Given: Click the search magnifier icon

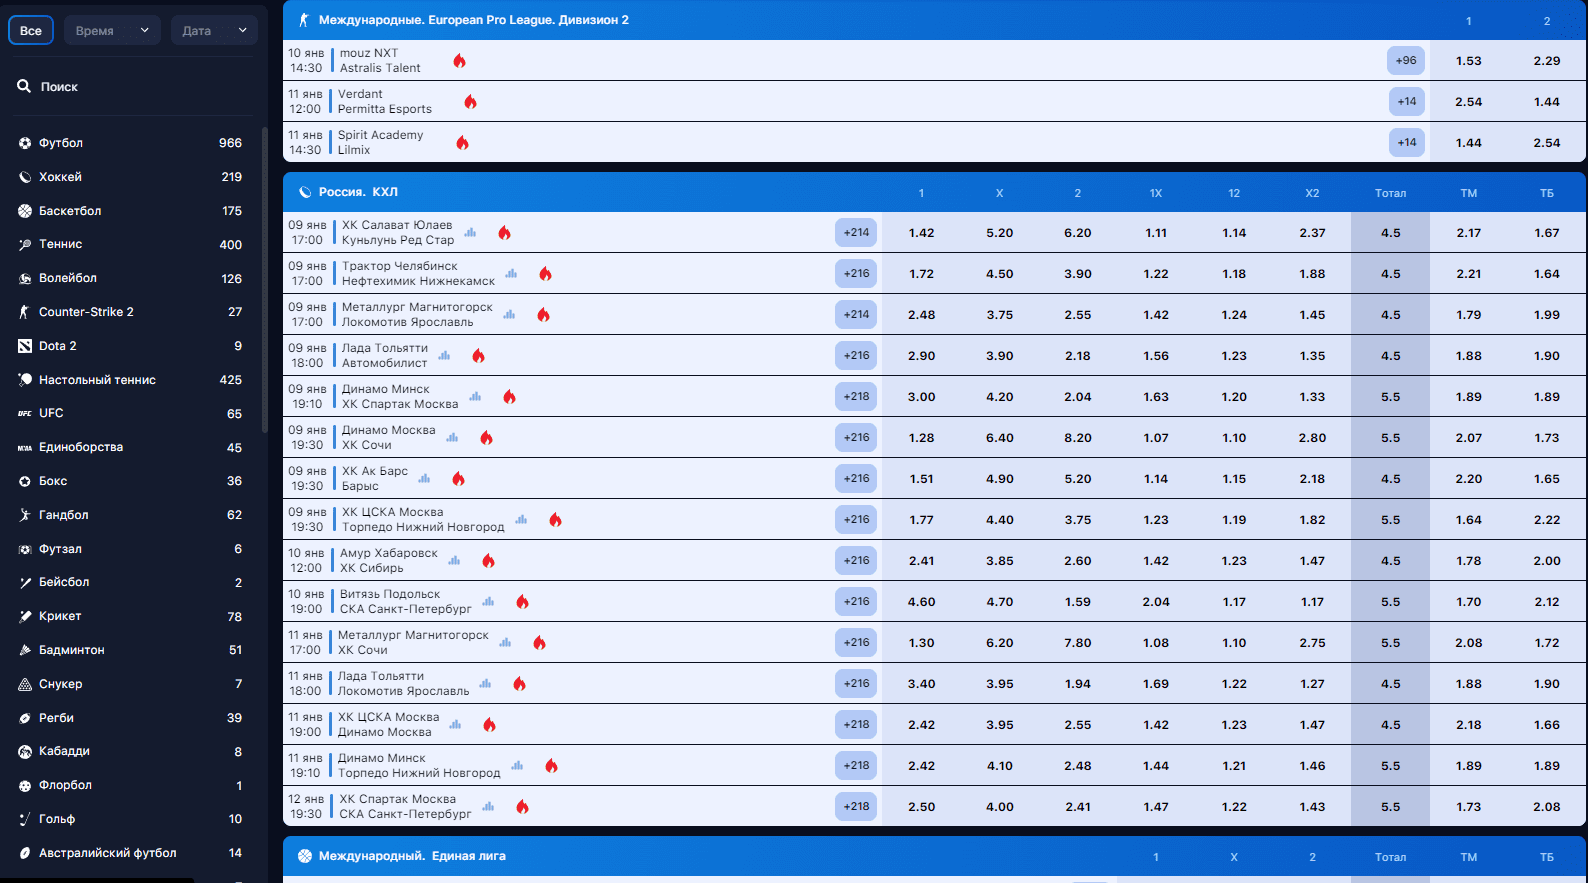Looking at the screenshot, I should click(24, 87).
